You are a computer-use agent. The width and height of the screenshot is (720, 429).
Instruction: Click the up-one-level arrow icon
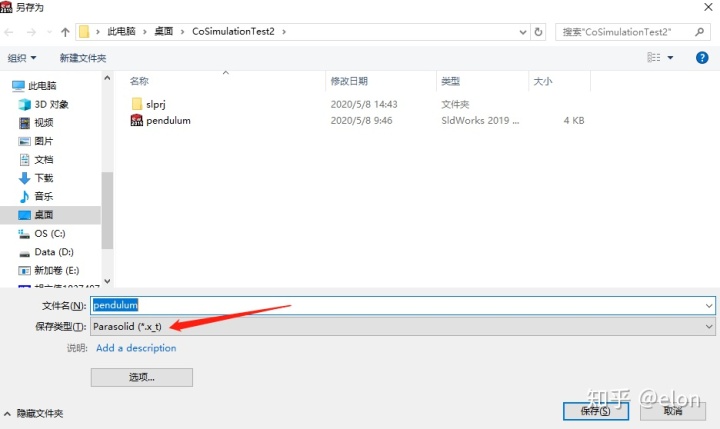click(x=65, y=32)
